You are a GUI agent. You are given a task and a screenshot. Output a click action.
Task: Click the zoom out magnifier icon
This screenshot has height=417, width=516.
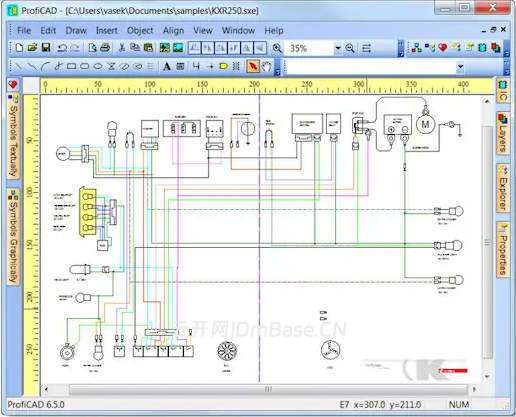click(x=350, y=48)
